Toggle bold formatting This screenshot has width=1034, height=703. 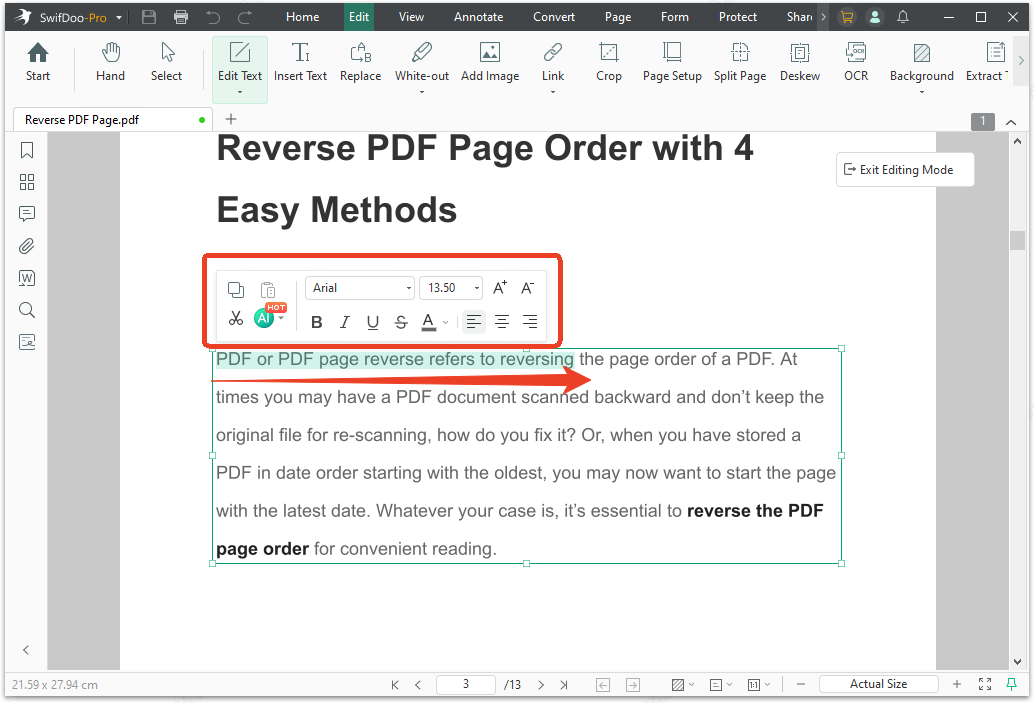(317, 322)
